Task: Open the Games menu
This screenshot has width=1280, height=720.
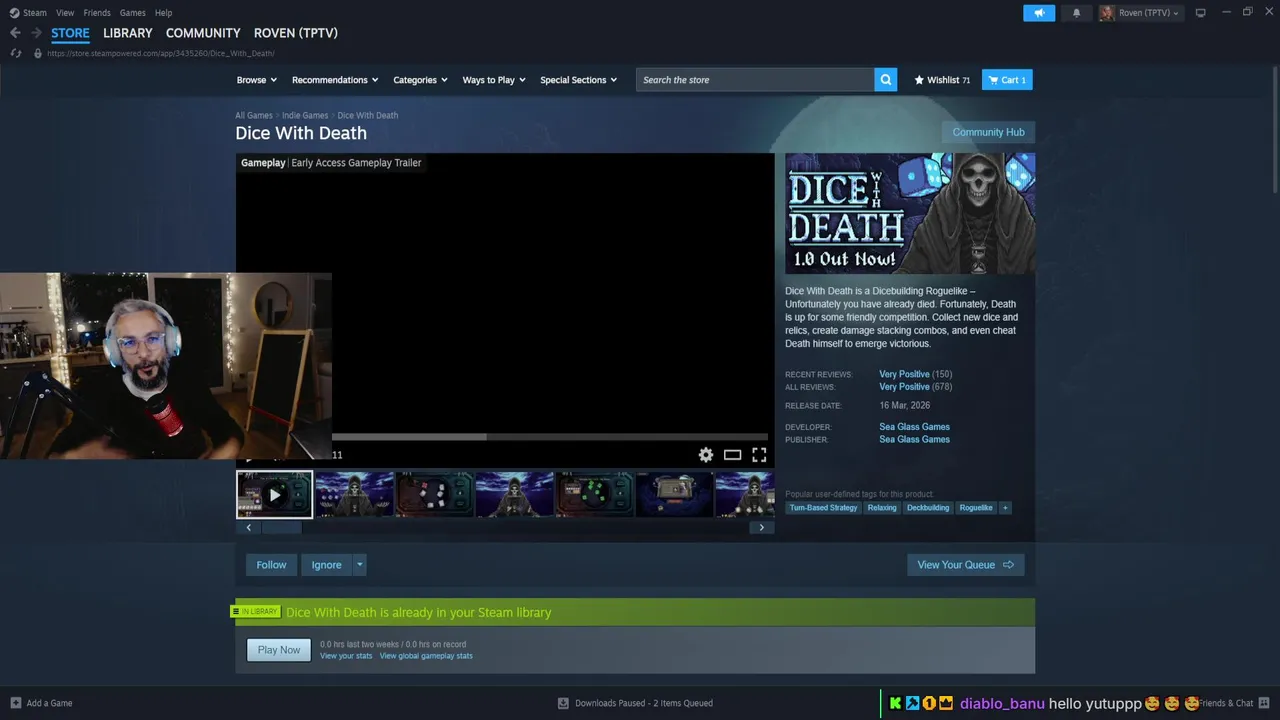Action: tap(132, 13)
